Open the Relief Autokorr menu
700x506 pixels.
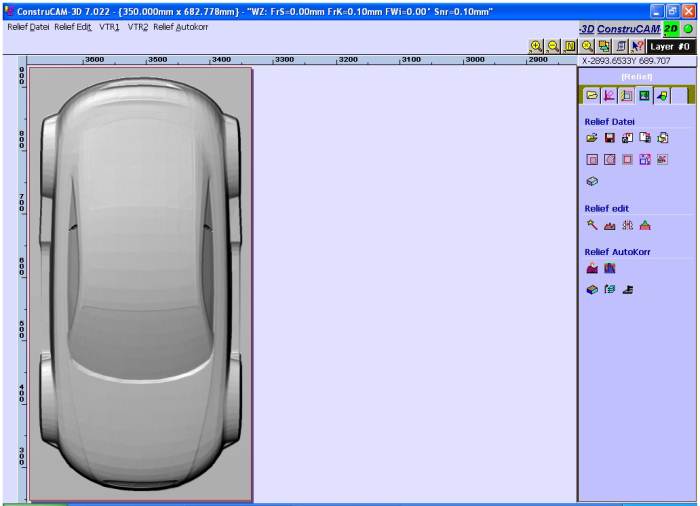tap(180, 26)
